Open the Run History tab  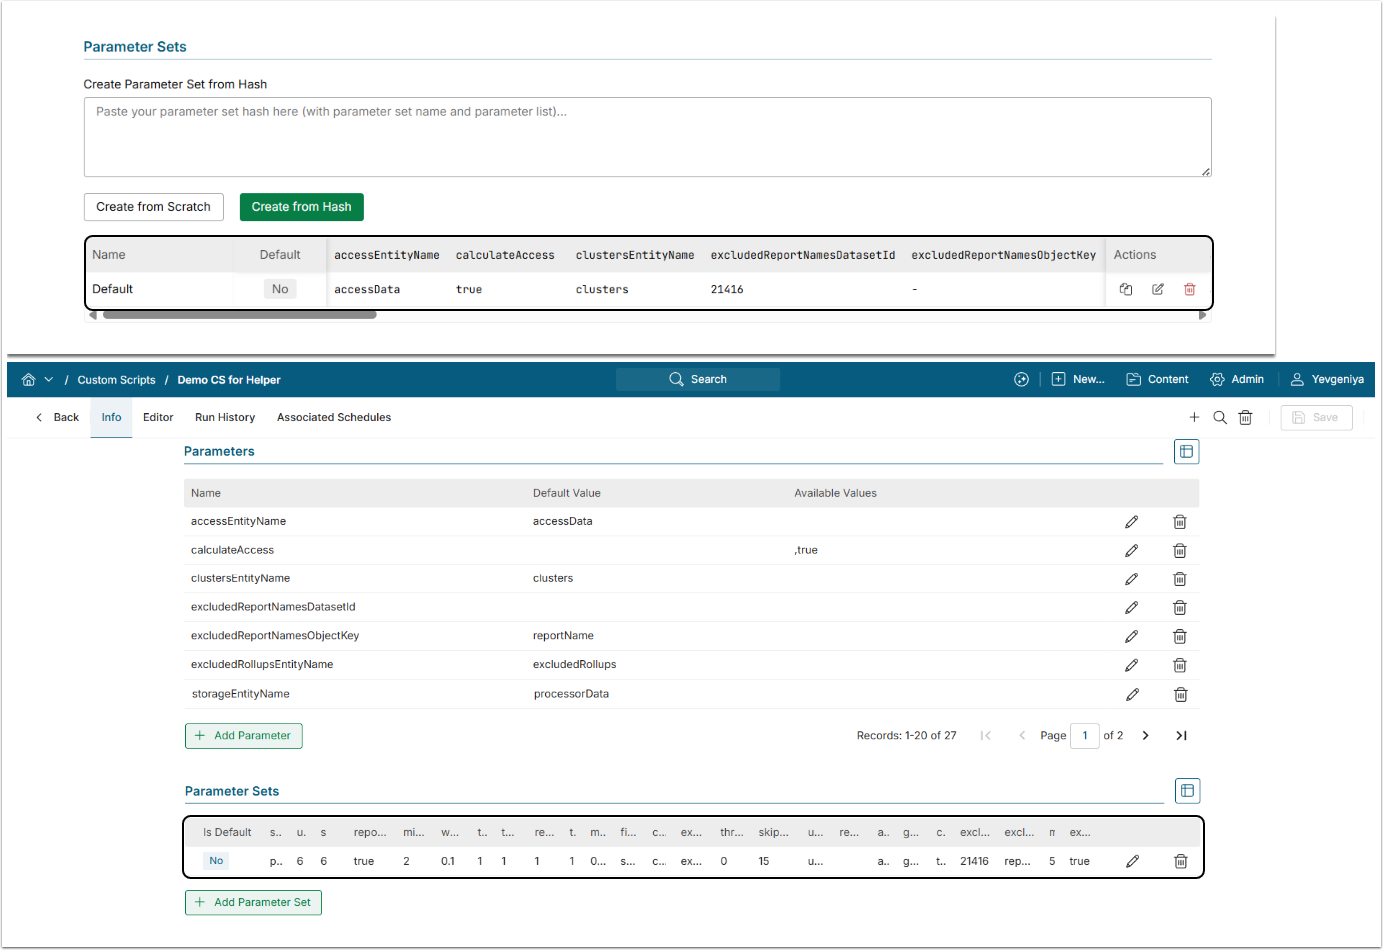tap(225, 418)
